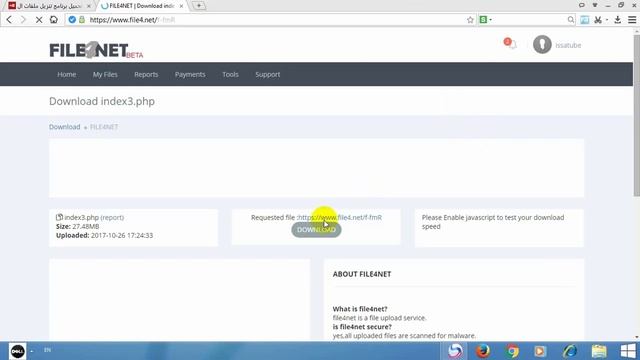
Task: Open the notifications bell with red badge
Action: 510,44
